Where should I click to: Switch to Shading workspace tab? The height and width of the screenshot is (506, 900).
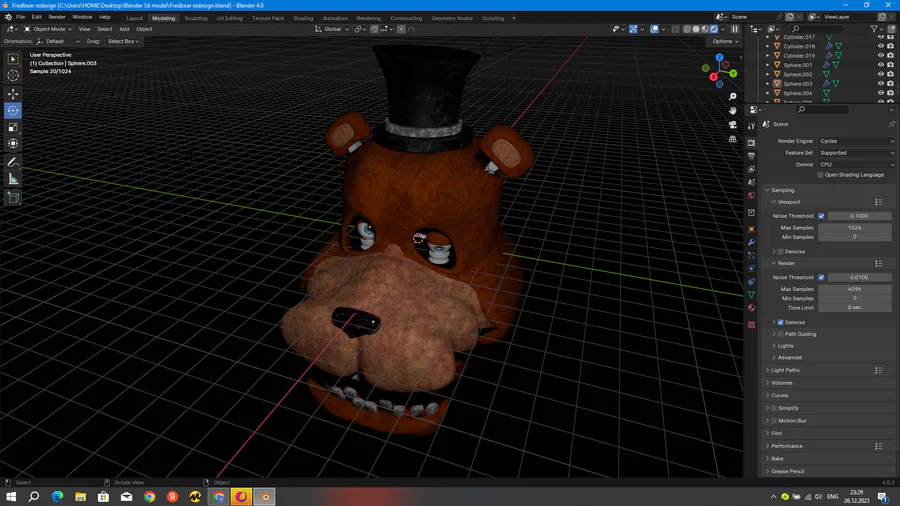pos(303,18)
